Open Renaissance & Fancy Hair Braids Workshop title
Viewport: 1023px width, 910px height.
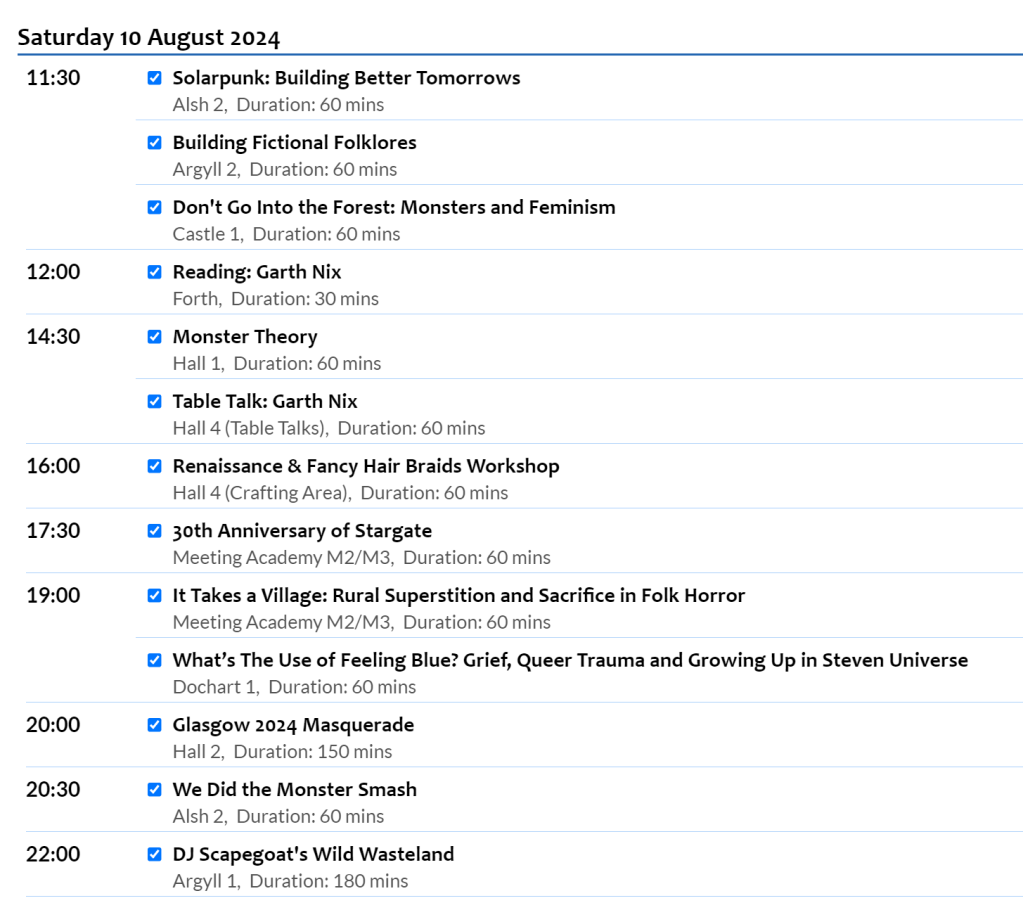(365, 466)
